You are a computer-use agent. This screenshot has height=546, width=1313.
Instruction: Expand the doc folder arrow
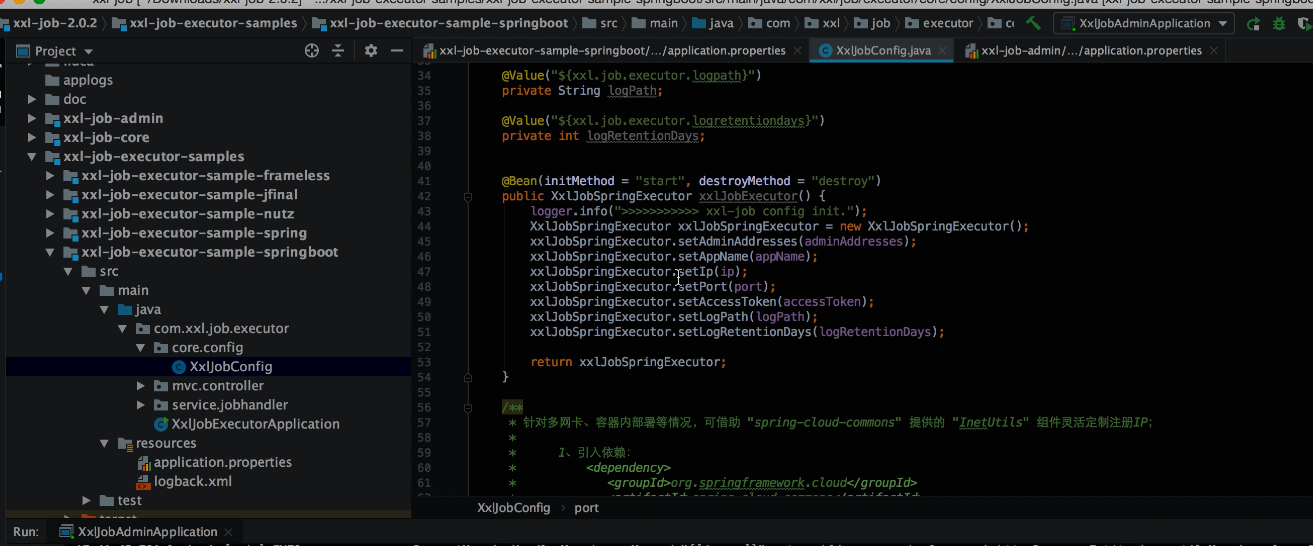tap(32, 99)
